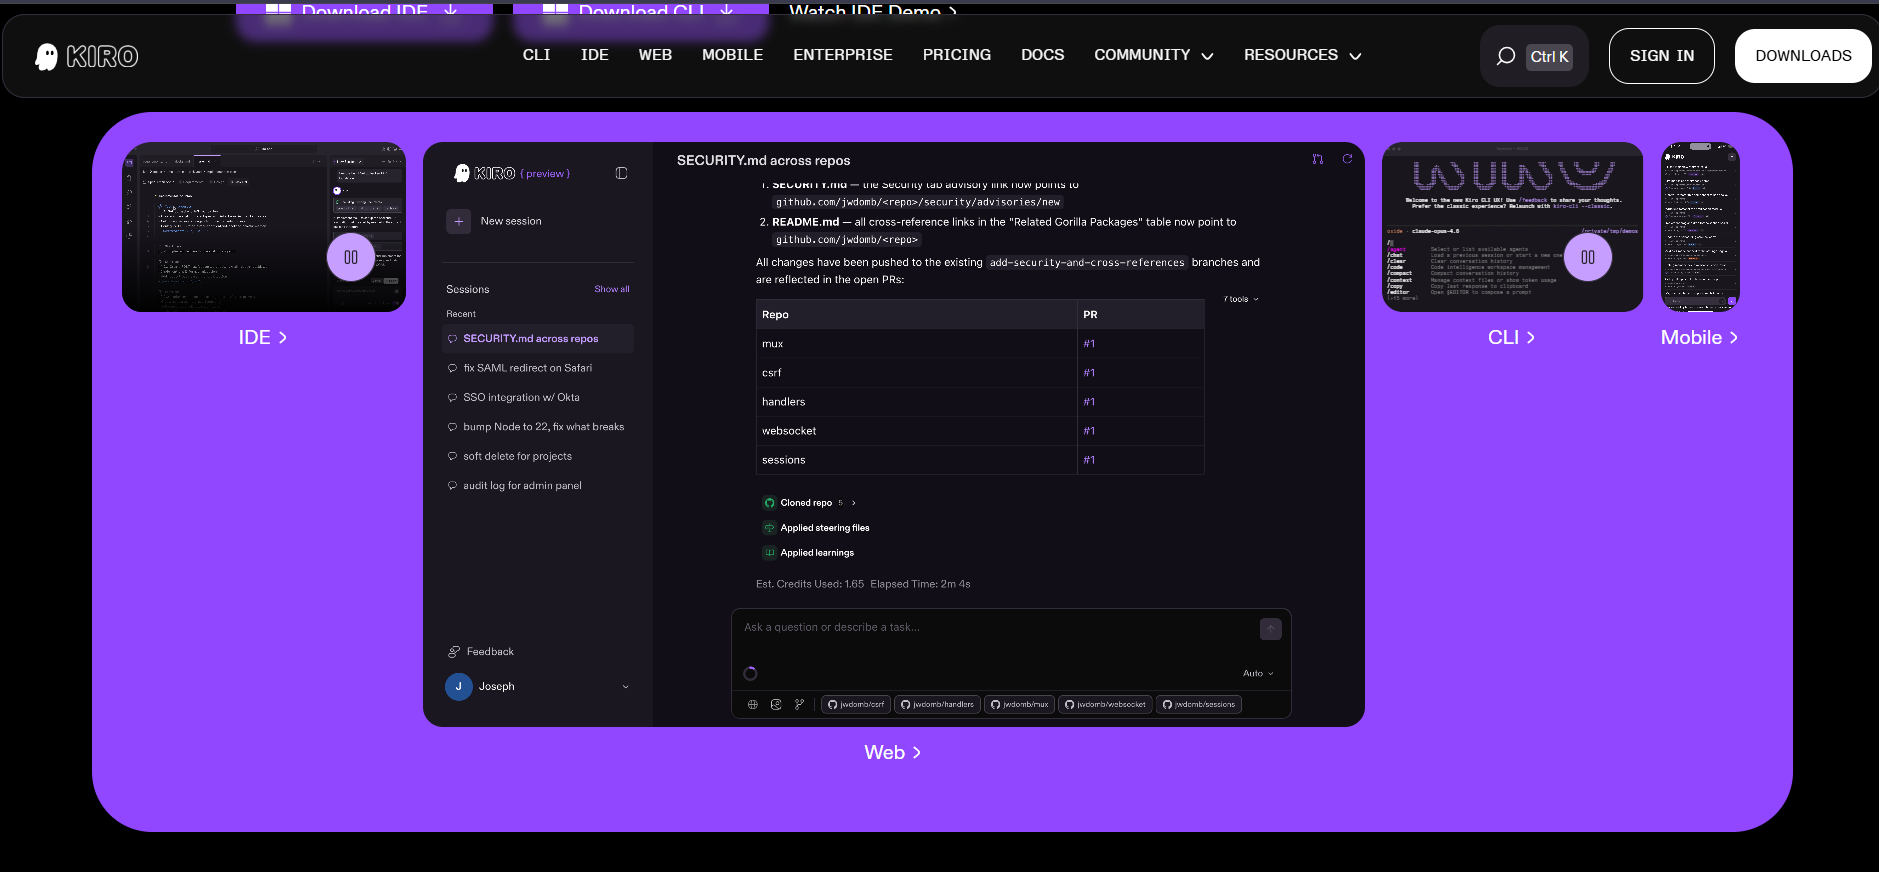The width and height of the screenshot is (1879, 872).
Task: Open the PRICING navigation item
Action: [957, 55]
